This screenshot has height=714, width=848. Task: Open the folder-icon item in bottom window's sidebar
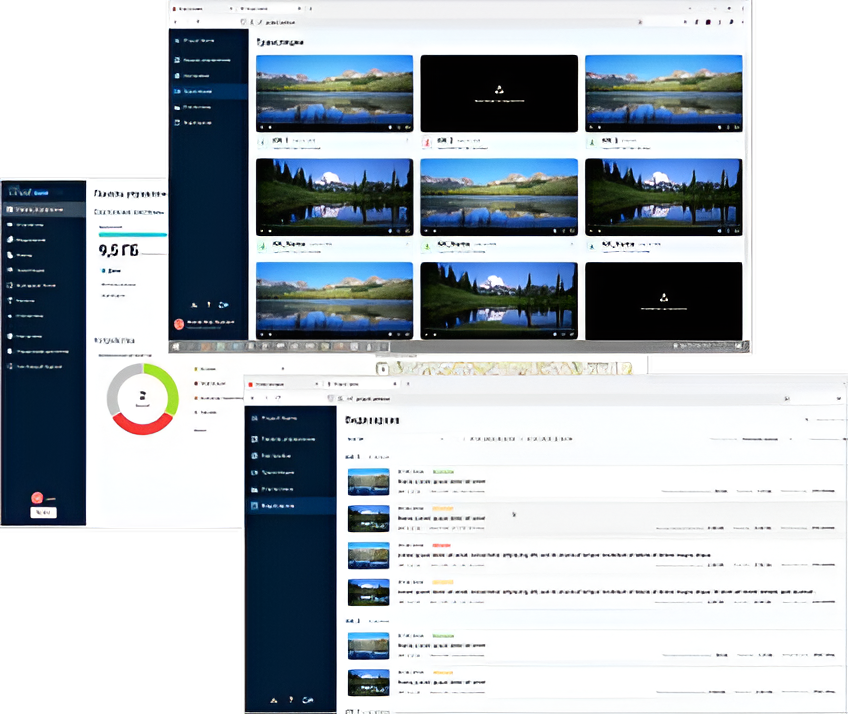coord(290,489)
